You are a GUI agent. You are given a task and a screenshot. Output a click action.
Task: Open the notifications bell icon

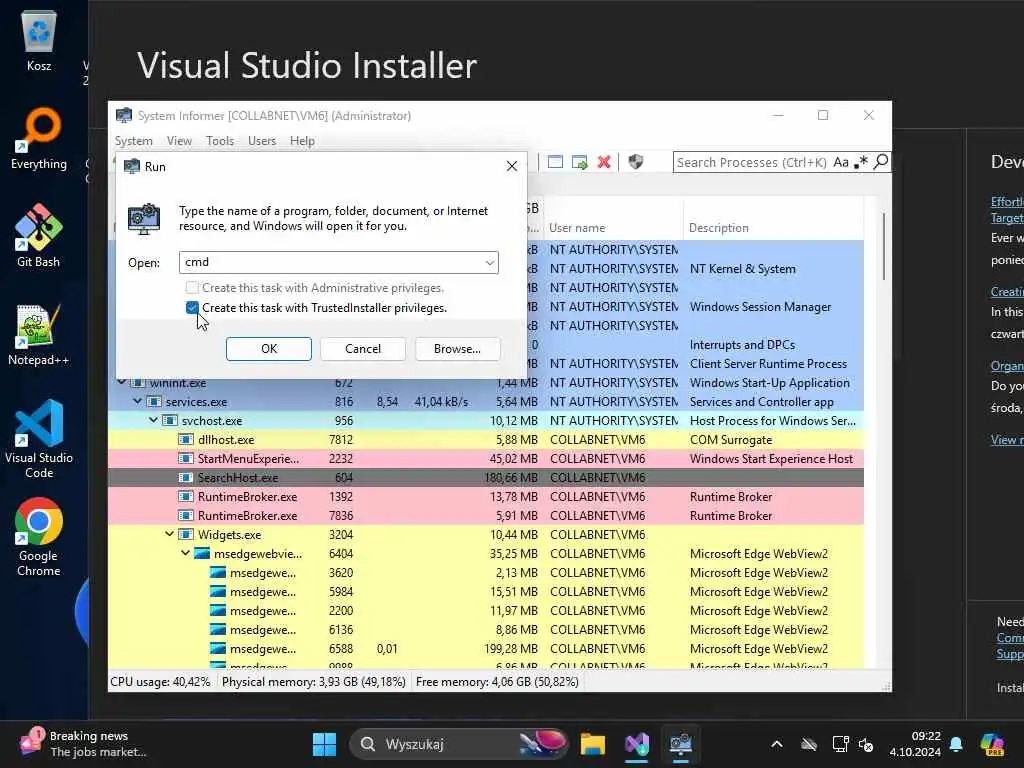pos(956,744)
